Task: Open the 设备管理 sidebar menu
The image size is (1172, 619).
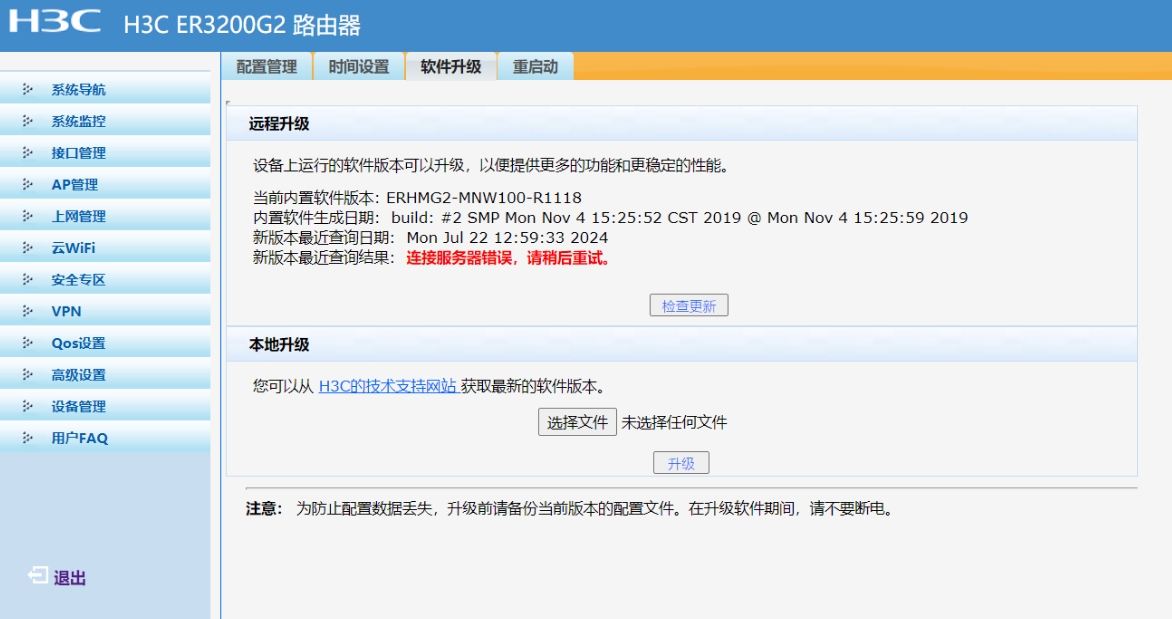Action: (x=105, y=406)
